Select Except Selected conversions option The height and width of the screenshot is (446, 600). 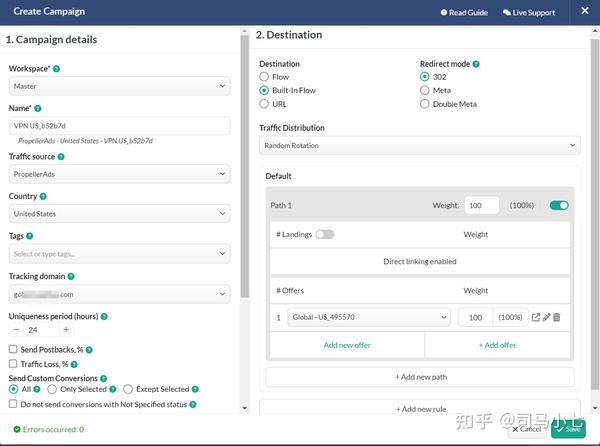(128, 389)
